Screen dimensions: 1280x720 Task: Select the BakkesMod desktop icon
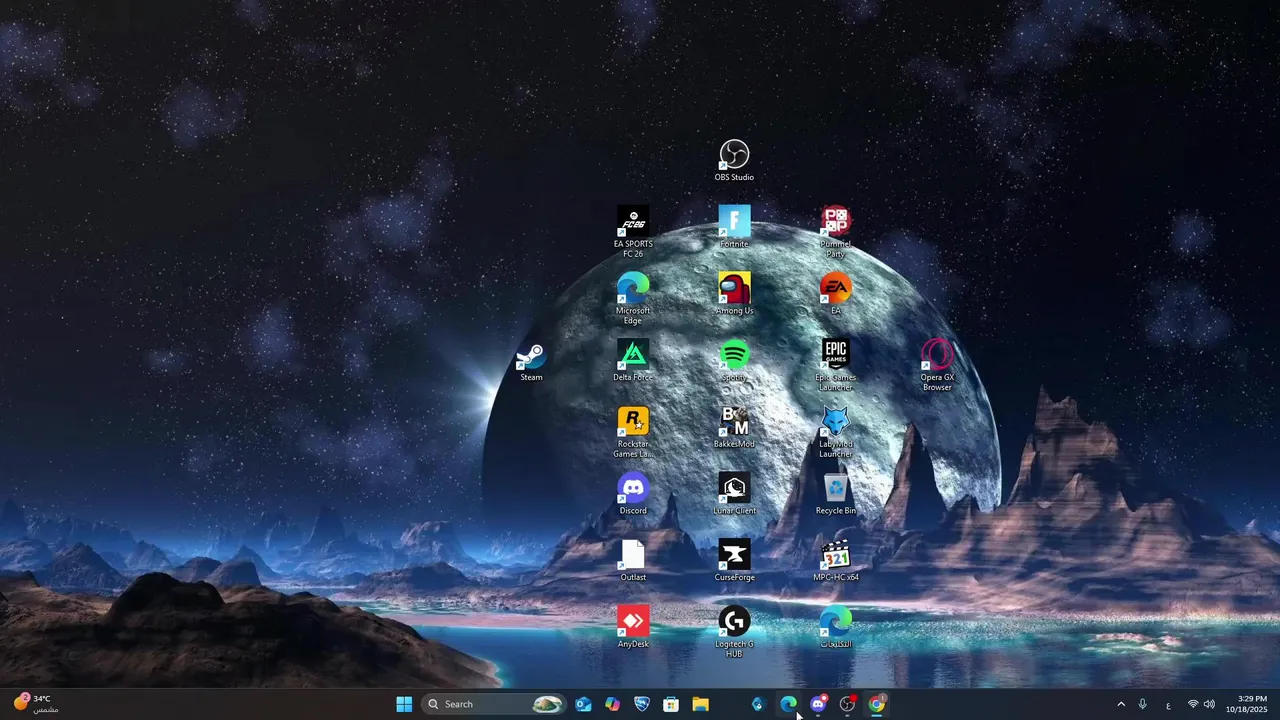click(734, 428)
